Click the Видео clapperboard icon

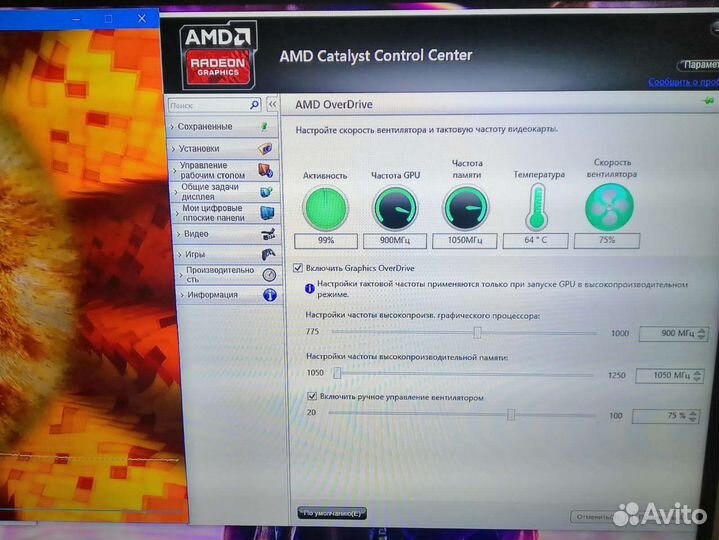(268, 234)
